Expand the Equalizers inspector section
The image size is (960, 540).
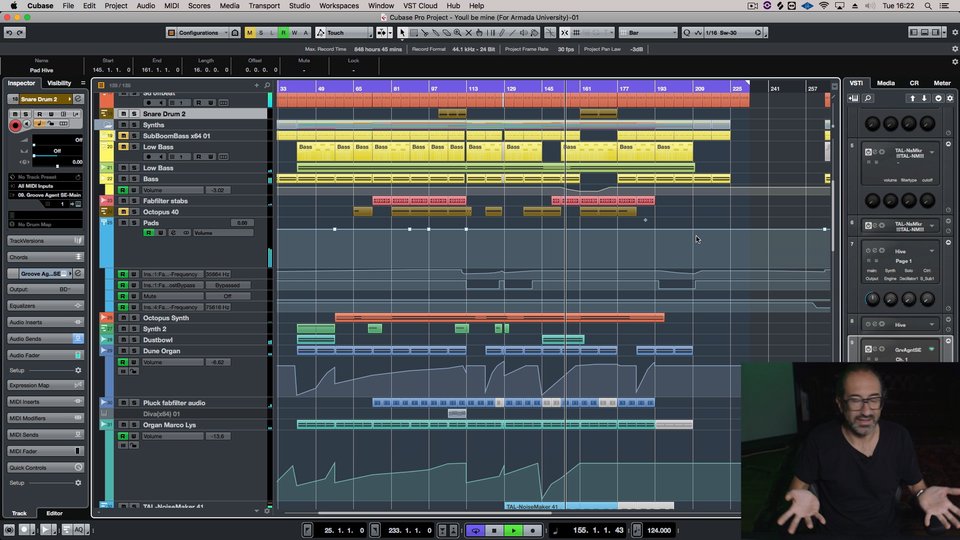point(45,306)
